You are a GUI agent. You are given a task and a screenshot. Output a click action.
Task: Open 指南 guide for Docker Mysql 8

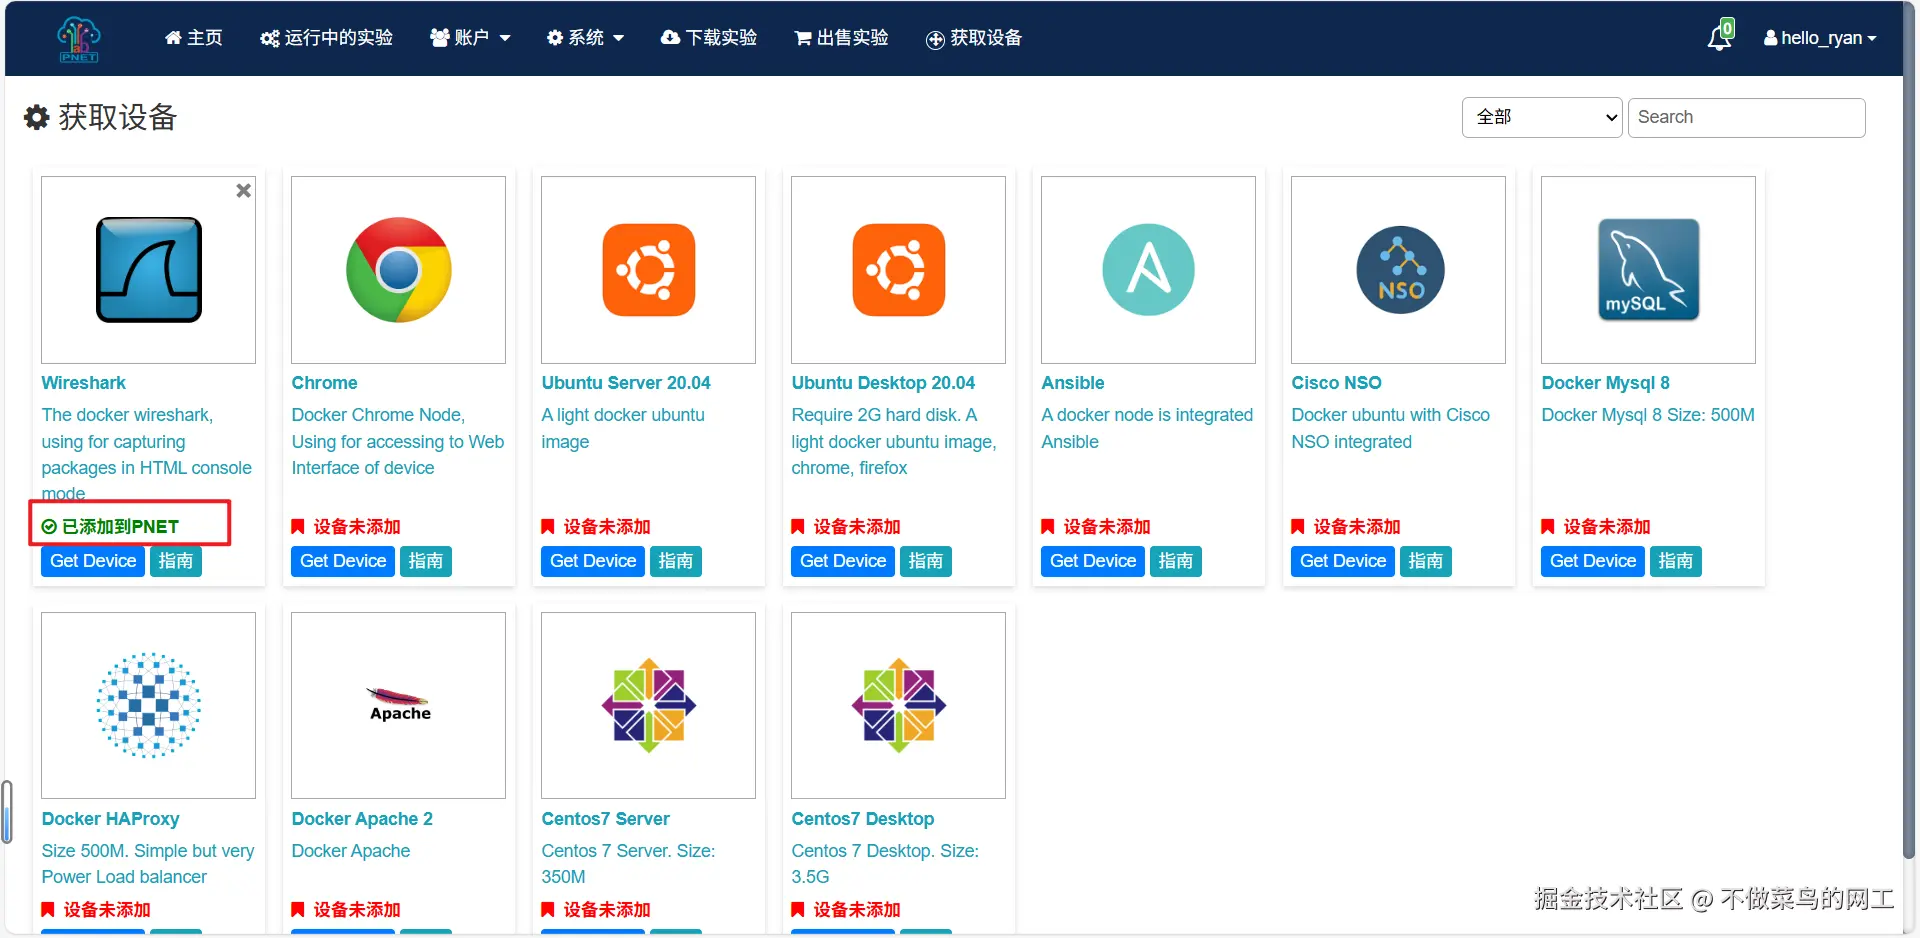1676,561
